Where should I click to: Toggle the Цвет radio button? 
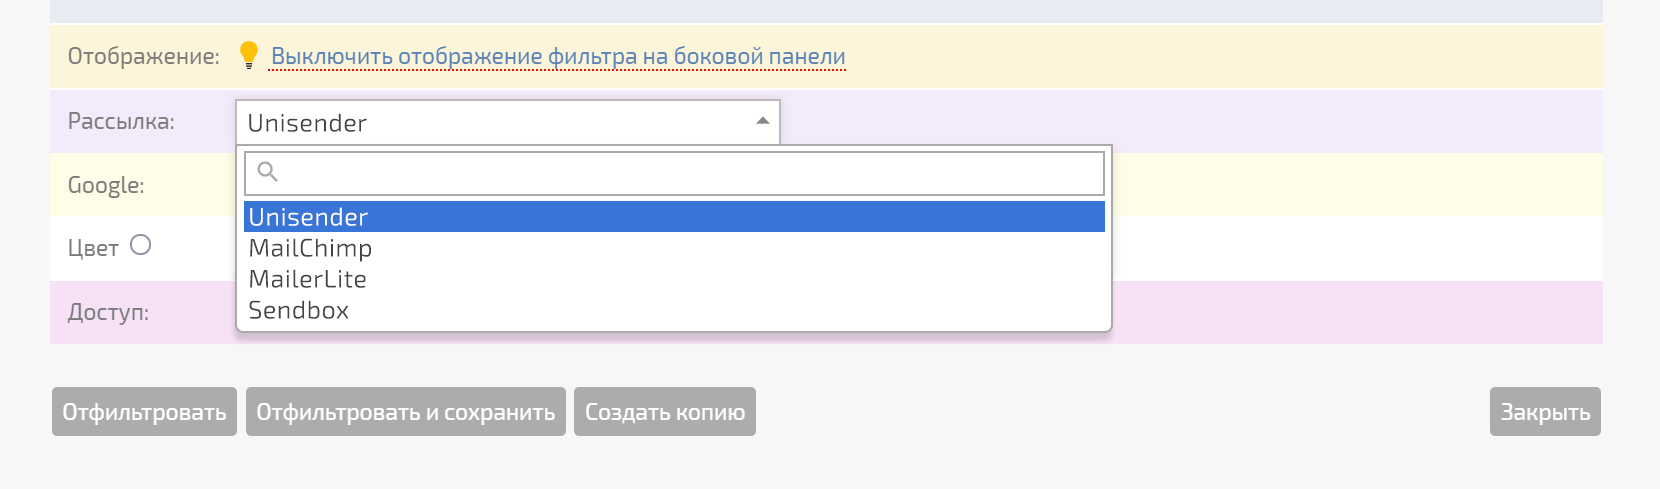click(x=141, y=245)
